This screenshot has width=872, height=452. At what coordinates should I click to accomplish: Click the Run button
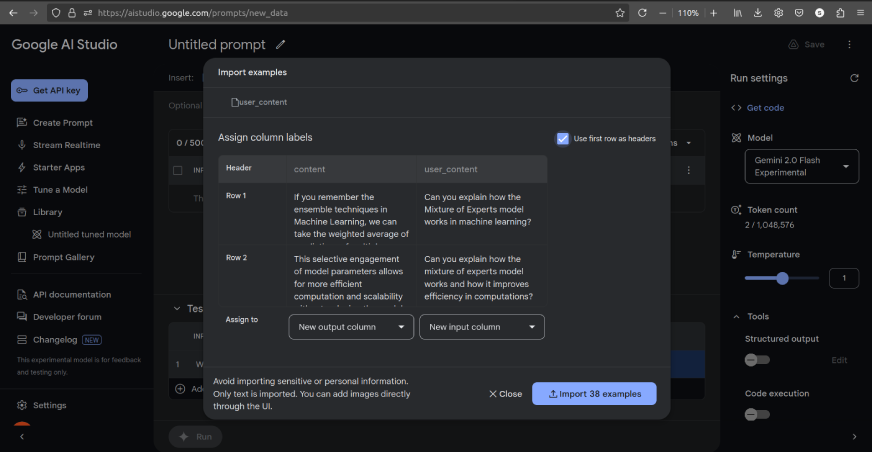[x=195, y=437]
